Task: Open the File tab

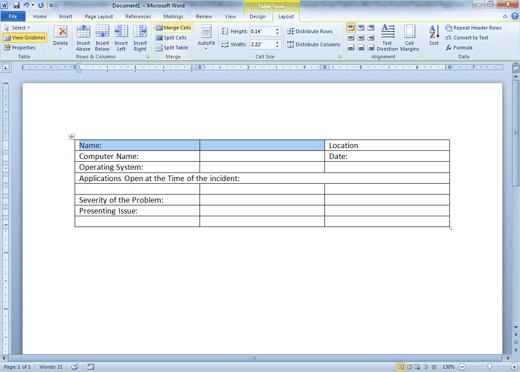Action: pyautogui.click(x=13, y=16)
